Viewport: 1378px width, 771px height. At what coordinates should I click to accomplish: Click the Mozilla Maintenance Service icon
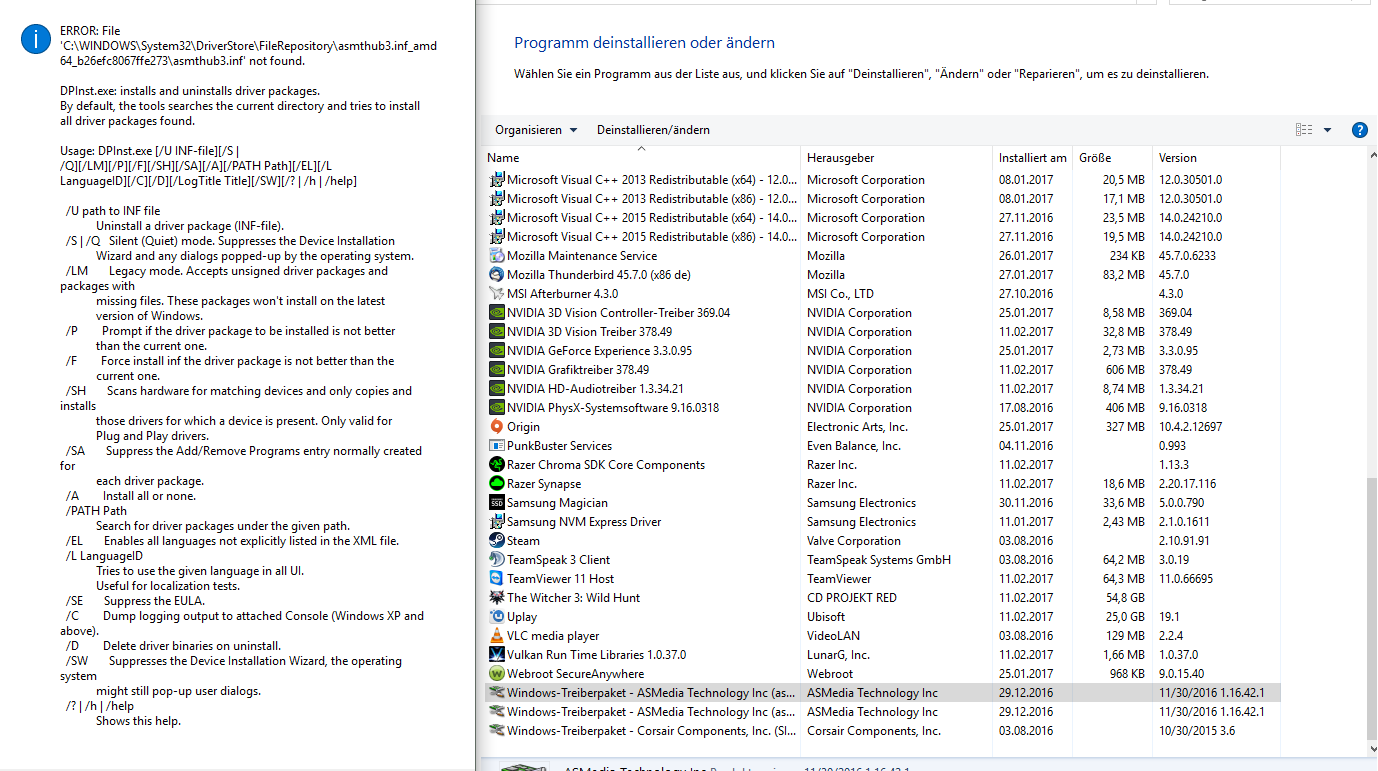click(x=497, y=256)
